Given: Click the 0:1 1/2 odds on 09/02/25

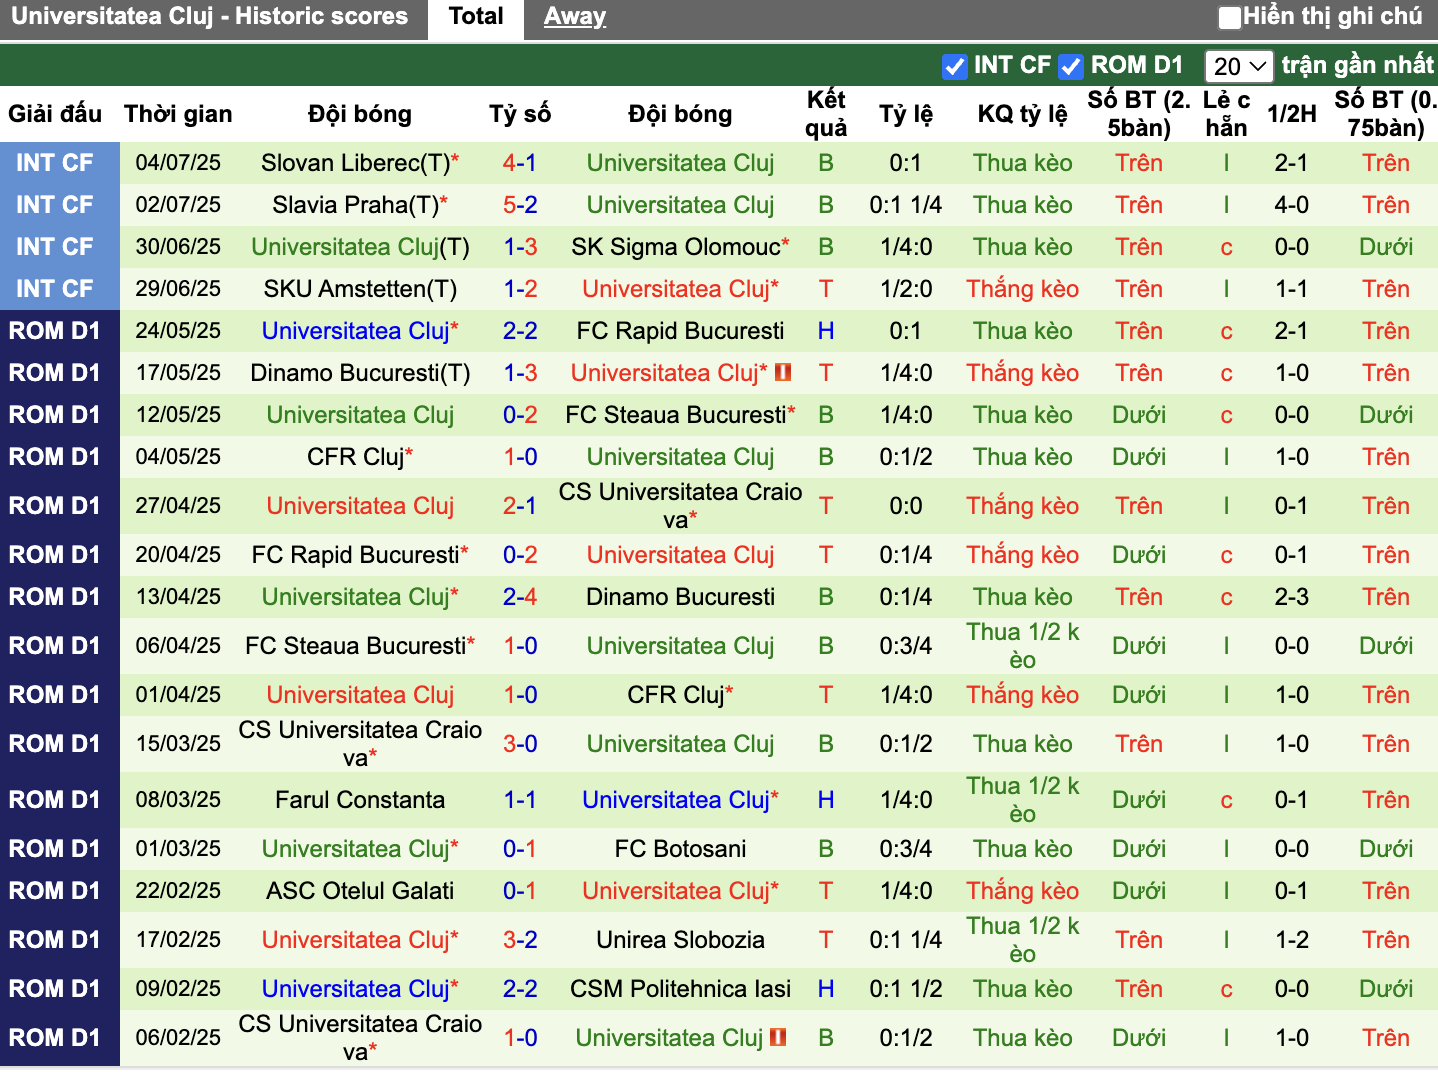Looking at the screenshot, I should point(906,989).
